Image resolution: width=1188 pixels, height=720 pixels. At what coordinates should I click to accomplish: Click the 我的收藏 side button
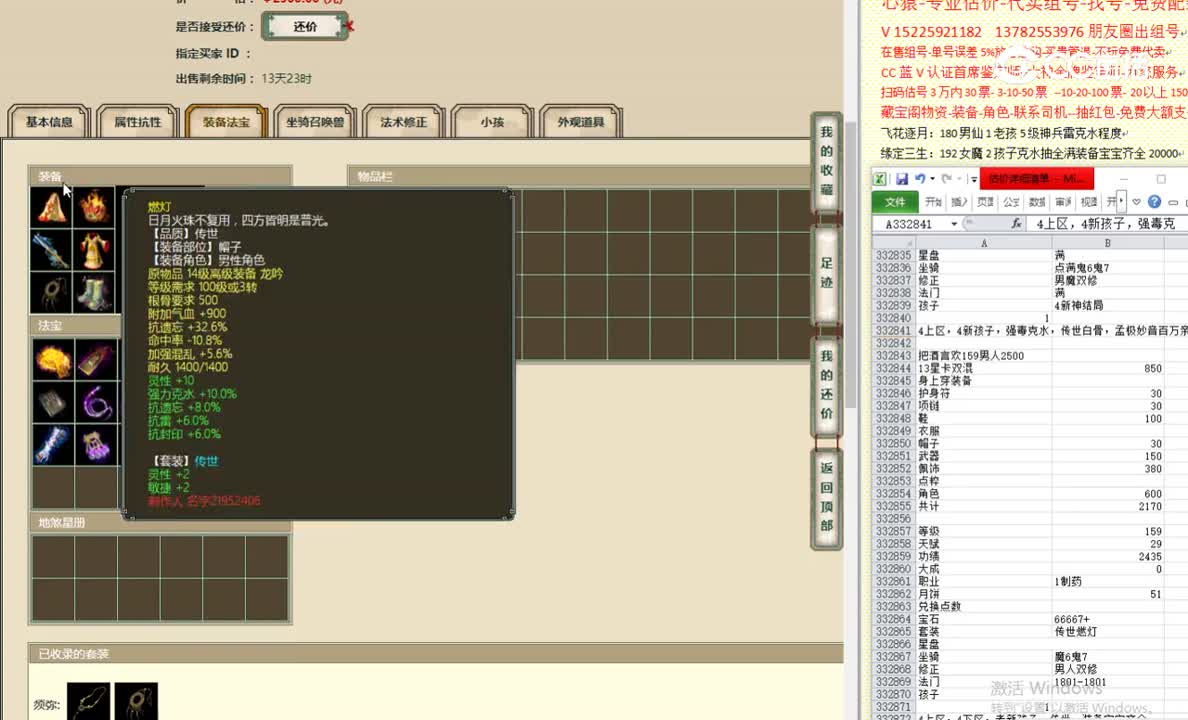[x=826, y=162]
